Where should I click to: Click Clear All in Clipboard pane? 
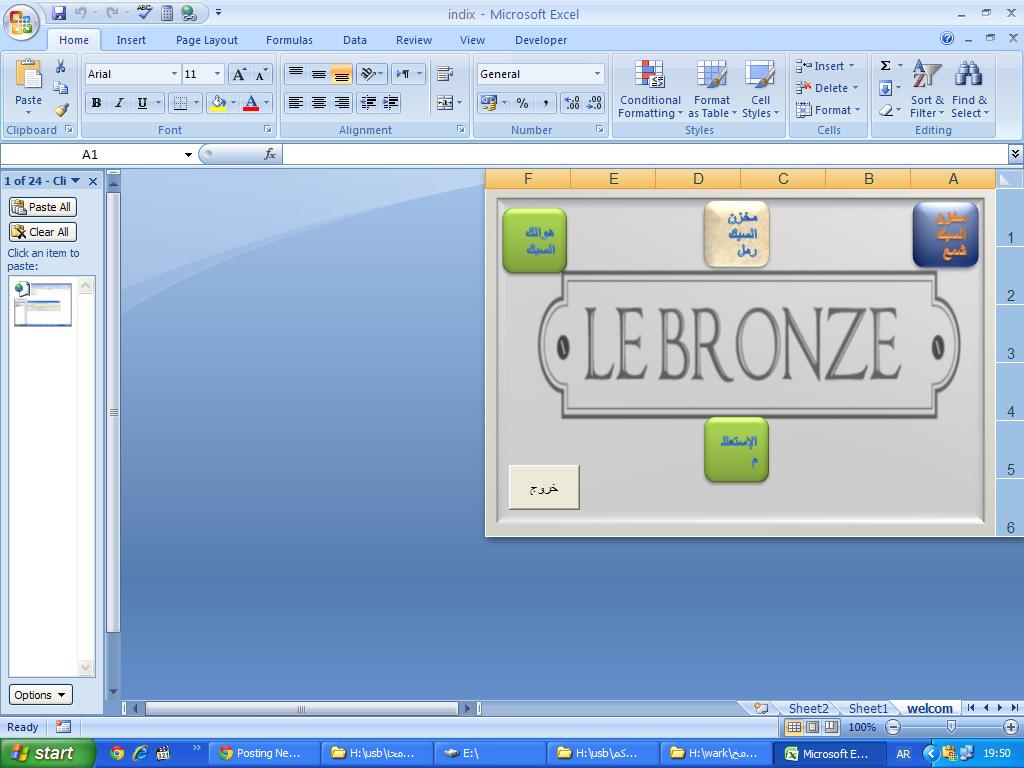pyautogui.click(x=43, y=232)
